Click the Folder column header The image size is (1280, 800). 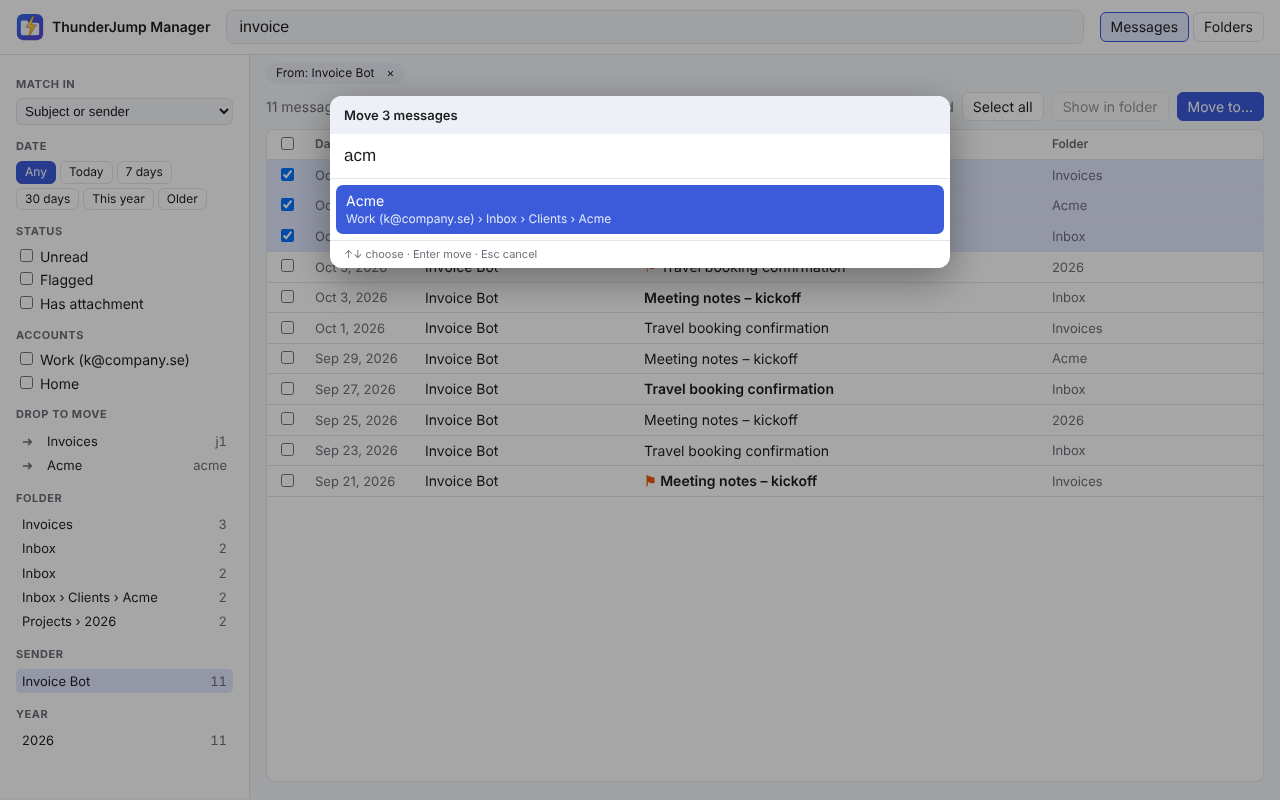(1069, 144)
